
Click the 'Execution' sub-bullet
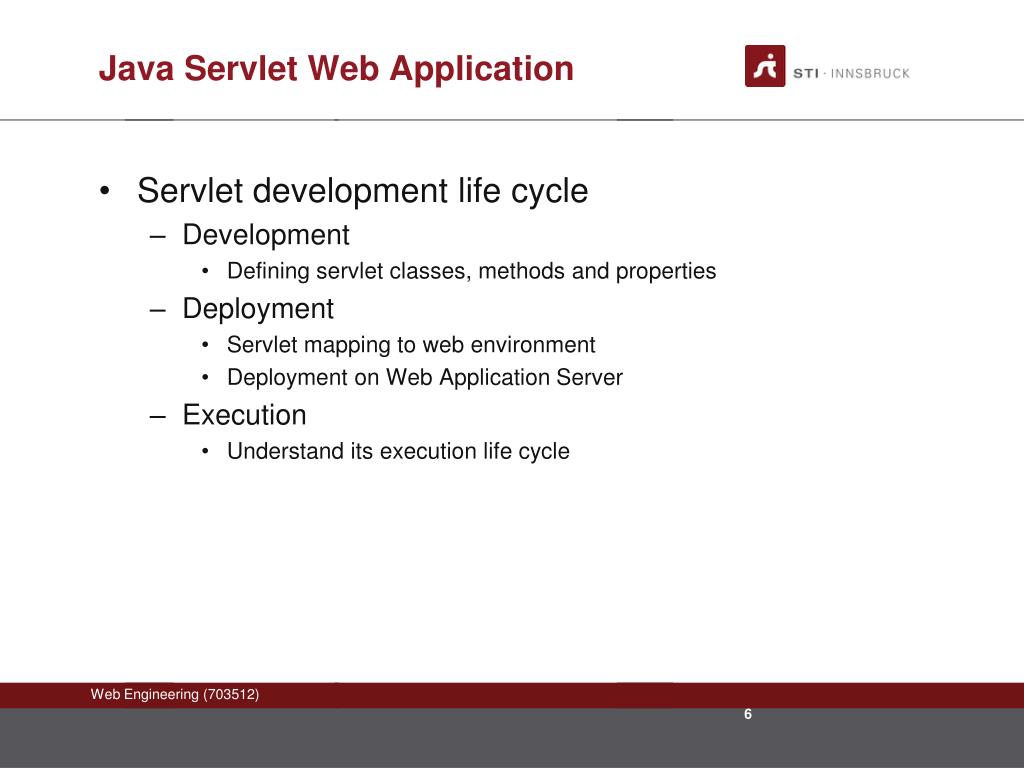[x=244, y=415]
